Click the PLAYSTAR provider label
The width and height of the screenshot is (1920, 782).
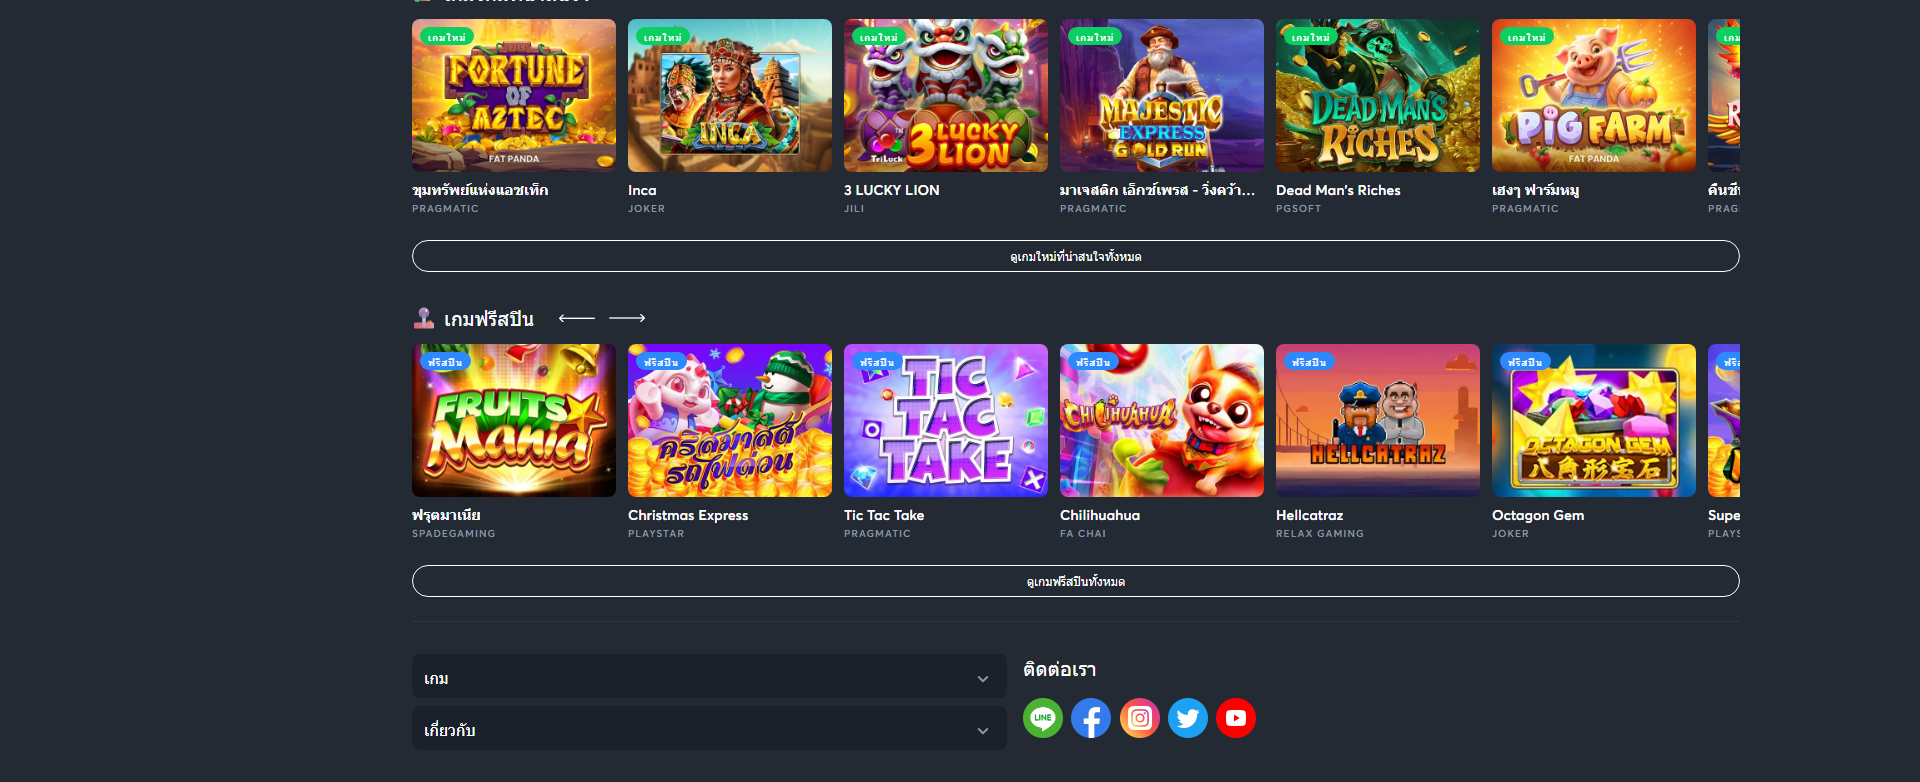click(656, 534)
